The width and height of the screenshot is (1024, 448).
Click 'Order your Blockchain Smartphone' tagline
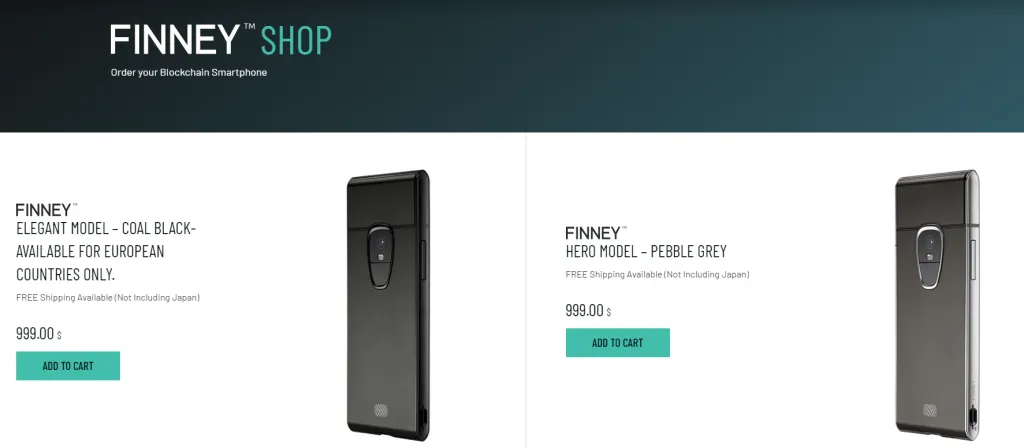(x=189, y=72)
